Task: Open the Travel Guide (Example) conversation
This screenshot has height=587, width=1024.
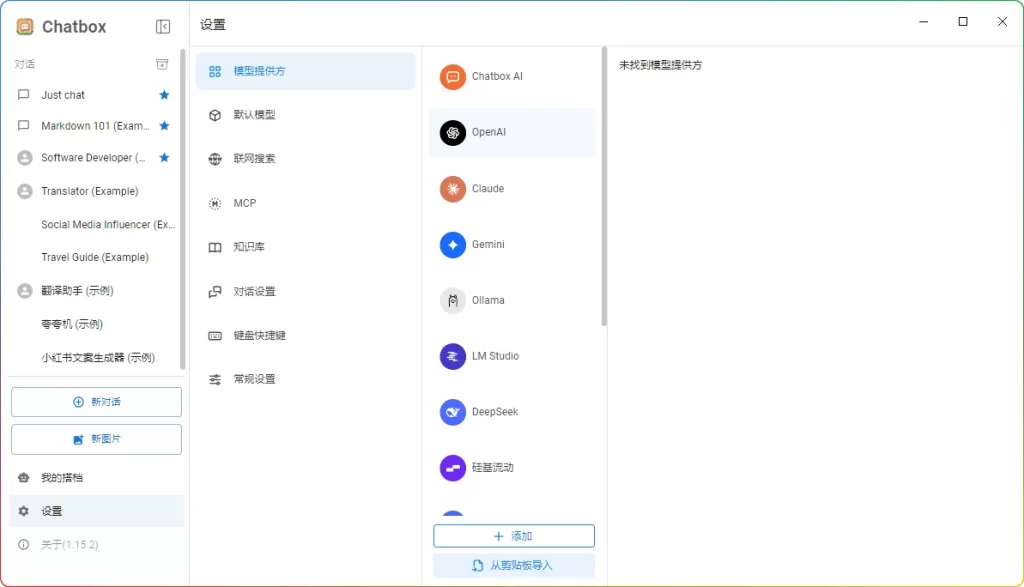Action: [x=95, y=257]
